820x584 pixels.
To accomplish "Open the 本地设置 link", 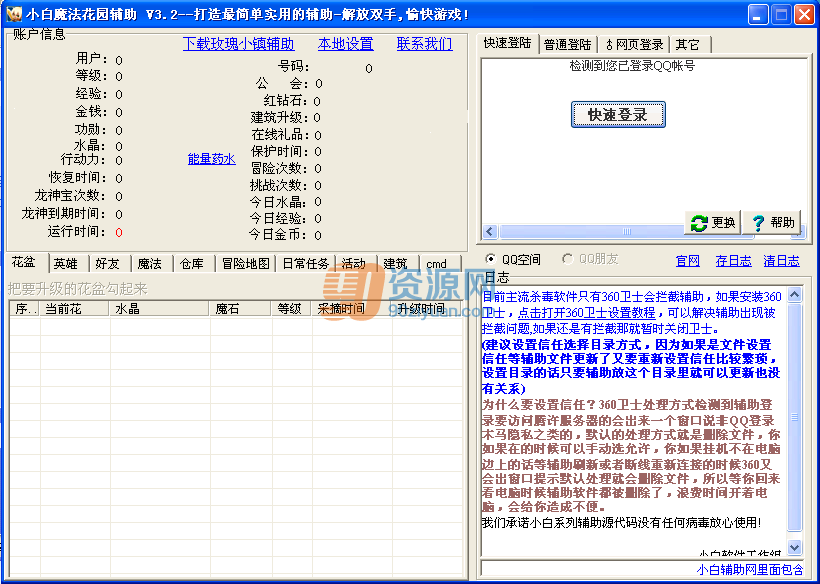I will (346, 44).
